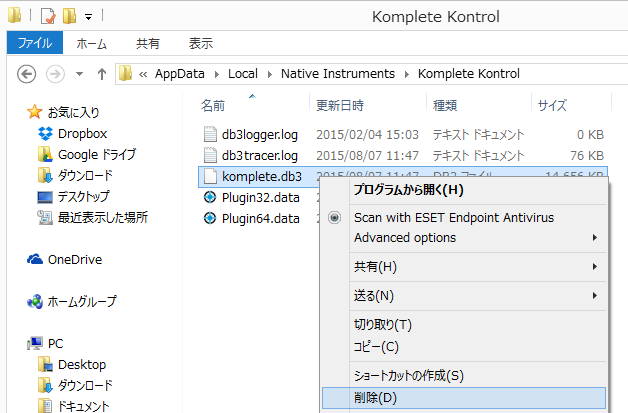Click Komplete Kontrol in the address breadcrumb
The height and width of the screenshot is (413, 628).
click(x=469, y=74)
